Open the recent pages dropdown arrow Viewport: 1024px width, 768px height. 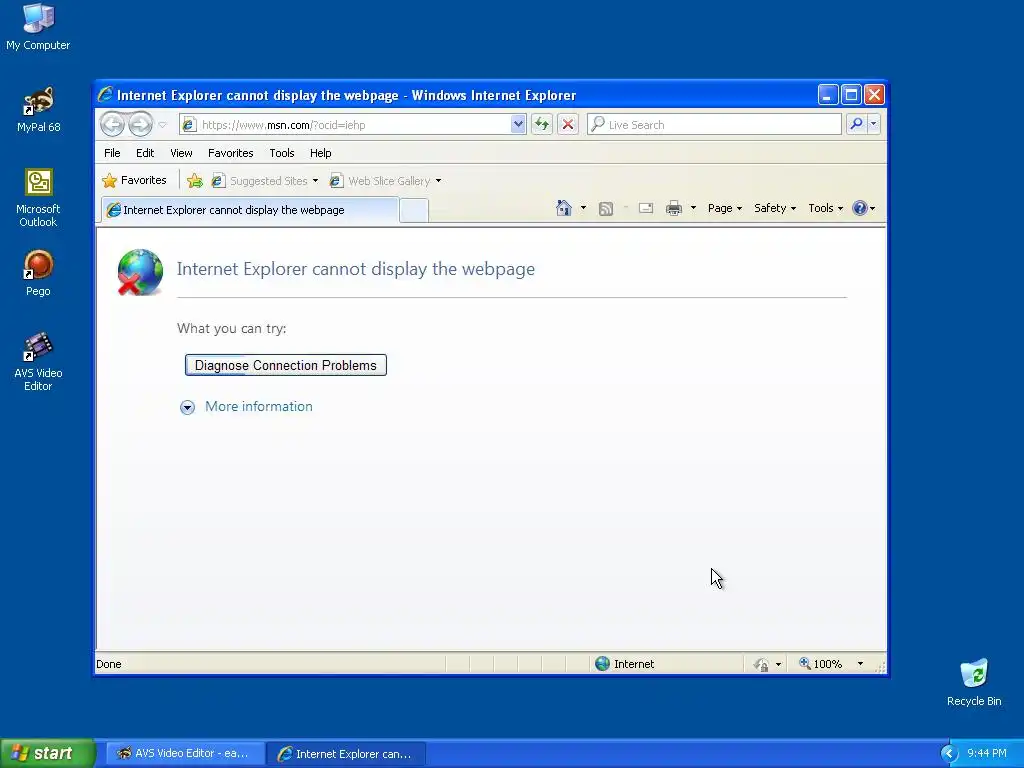pos(163,125)
